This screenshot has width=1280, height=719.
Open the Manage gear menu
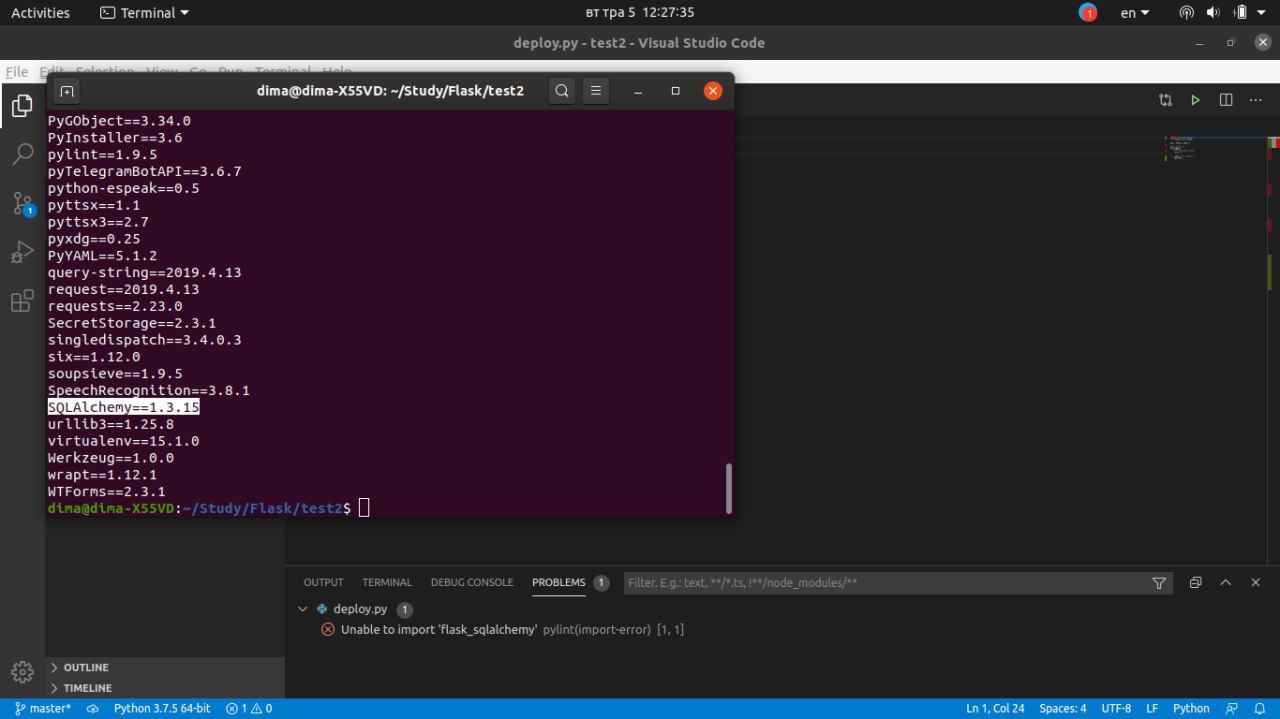click(x=22, y=671)
